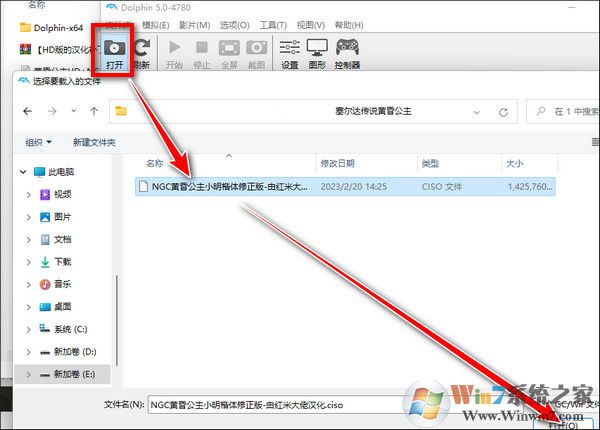The image size is (600, 430).
Task: Open the View (视图) menu
Action: [311, 25]
